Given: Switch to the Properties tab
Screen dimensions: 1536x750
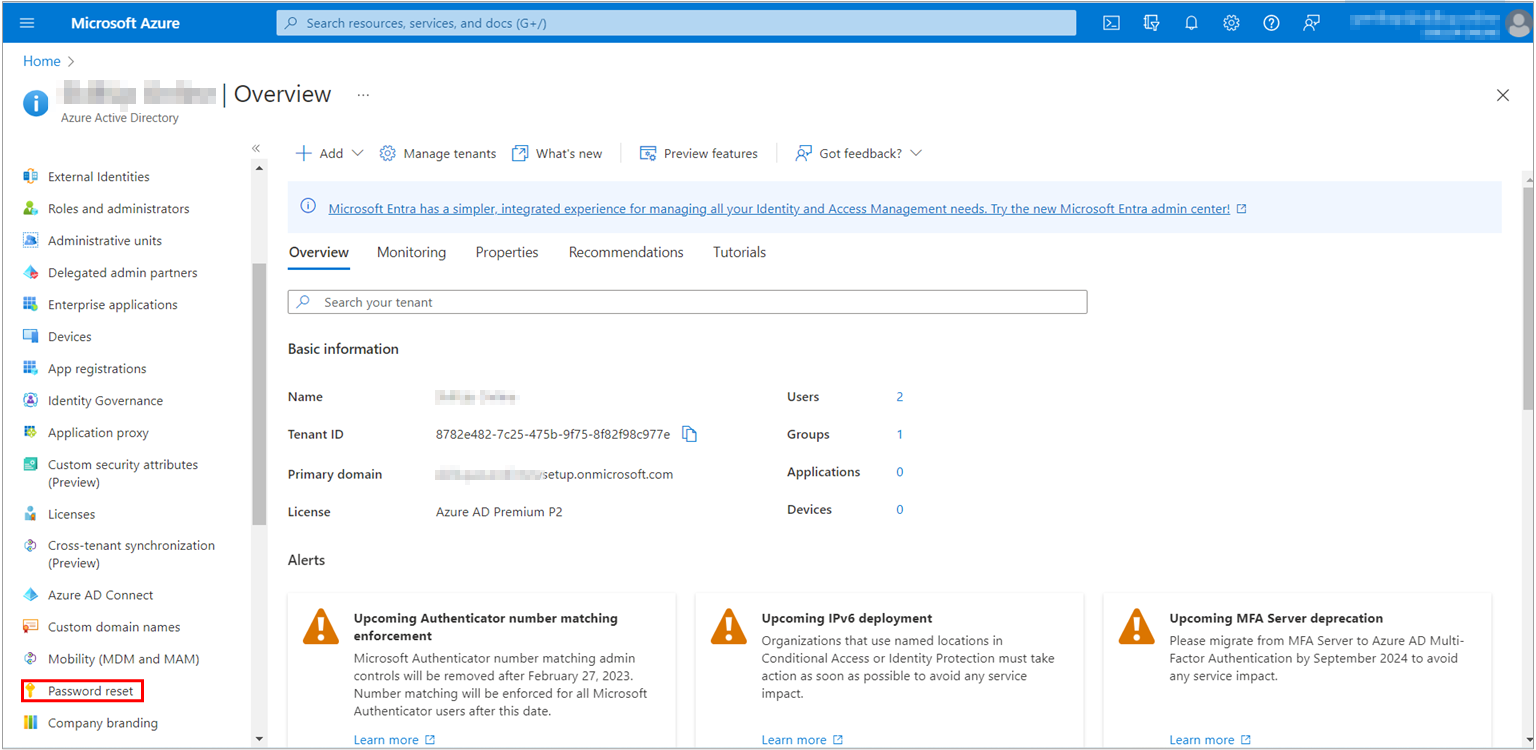Looking at the screenshot, I should point(507,253).
